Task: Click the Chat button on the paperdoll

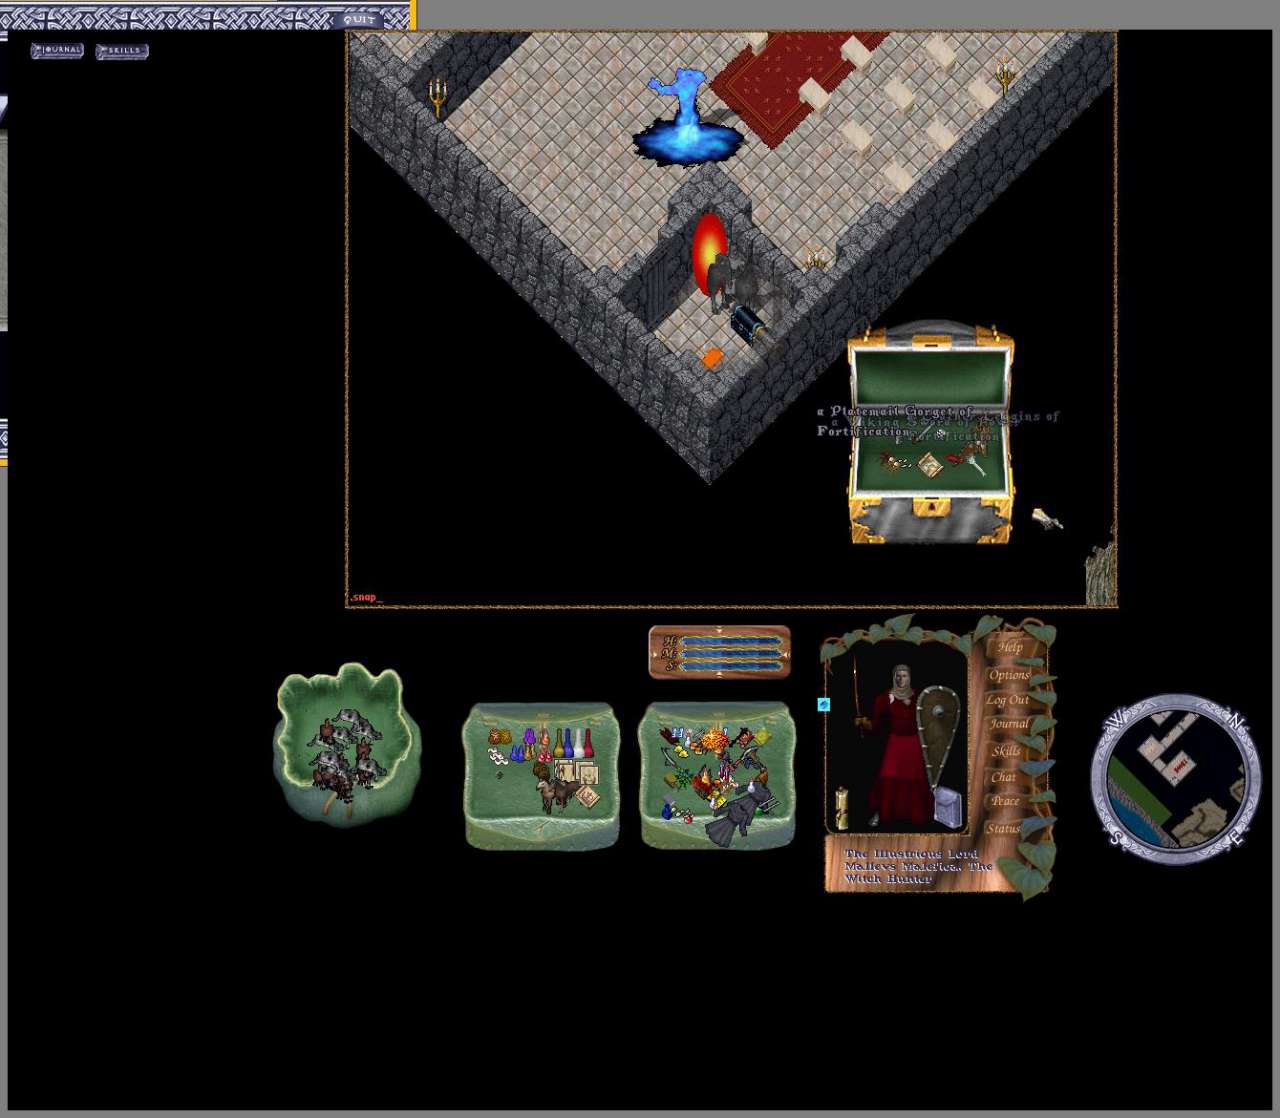Action: coord(1003,777)
